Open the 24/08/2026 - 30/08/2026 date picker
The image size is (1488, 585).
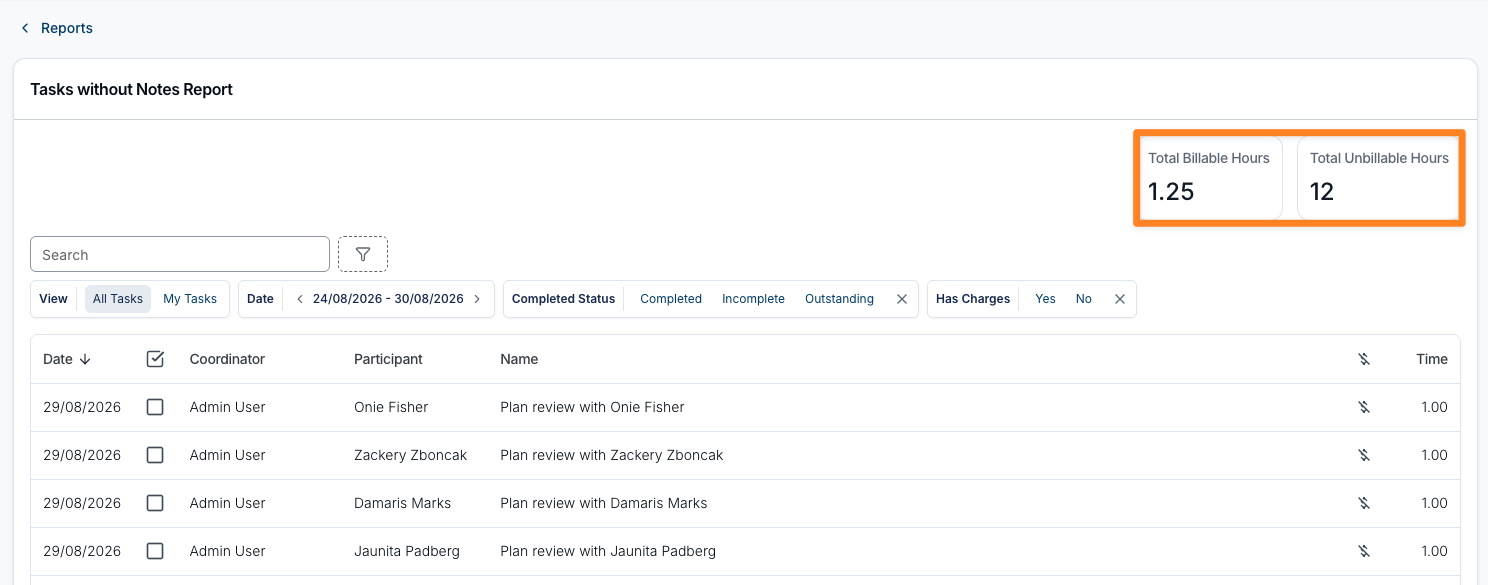pyautogui.click(x=388, y=299)
